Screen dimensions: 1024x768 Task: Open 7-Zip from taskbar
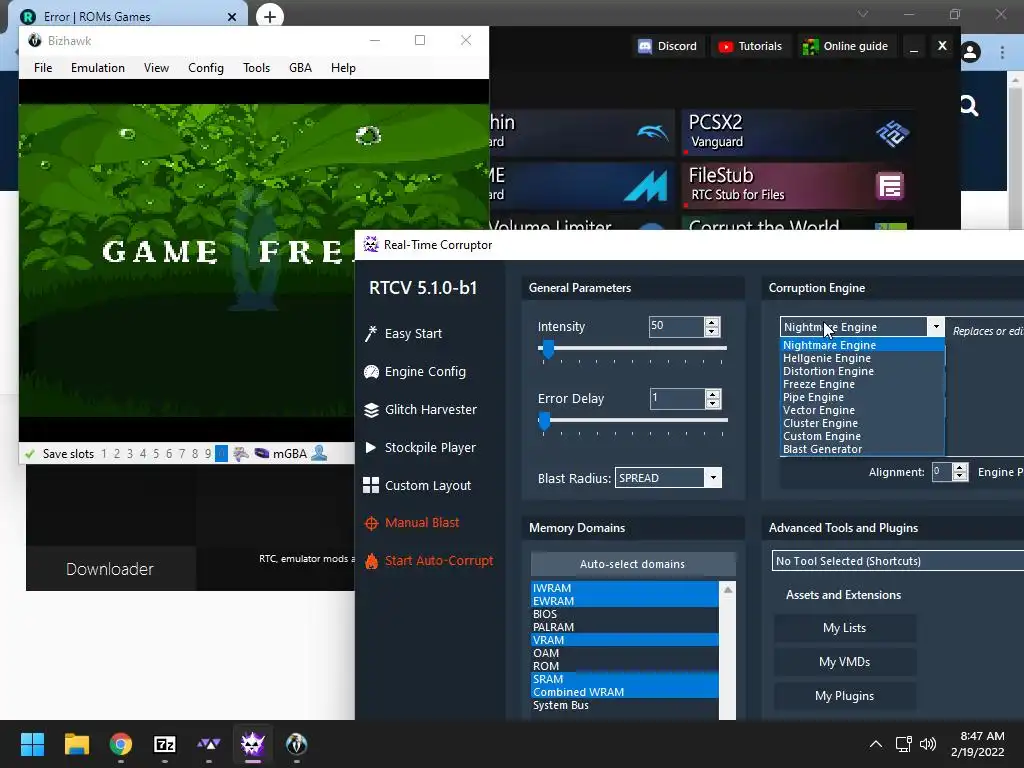[x=165, y=744]
